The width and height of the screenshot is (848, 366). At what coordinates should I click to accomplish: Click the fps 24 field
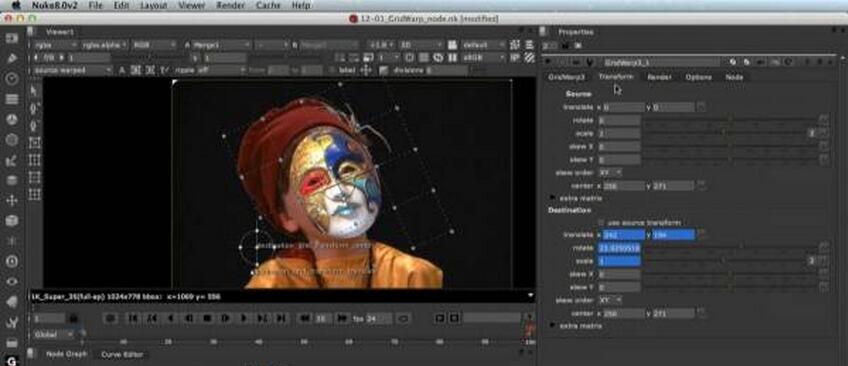379,319
